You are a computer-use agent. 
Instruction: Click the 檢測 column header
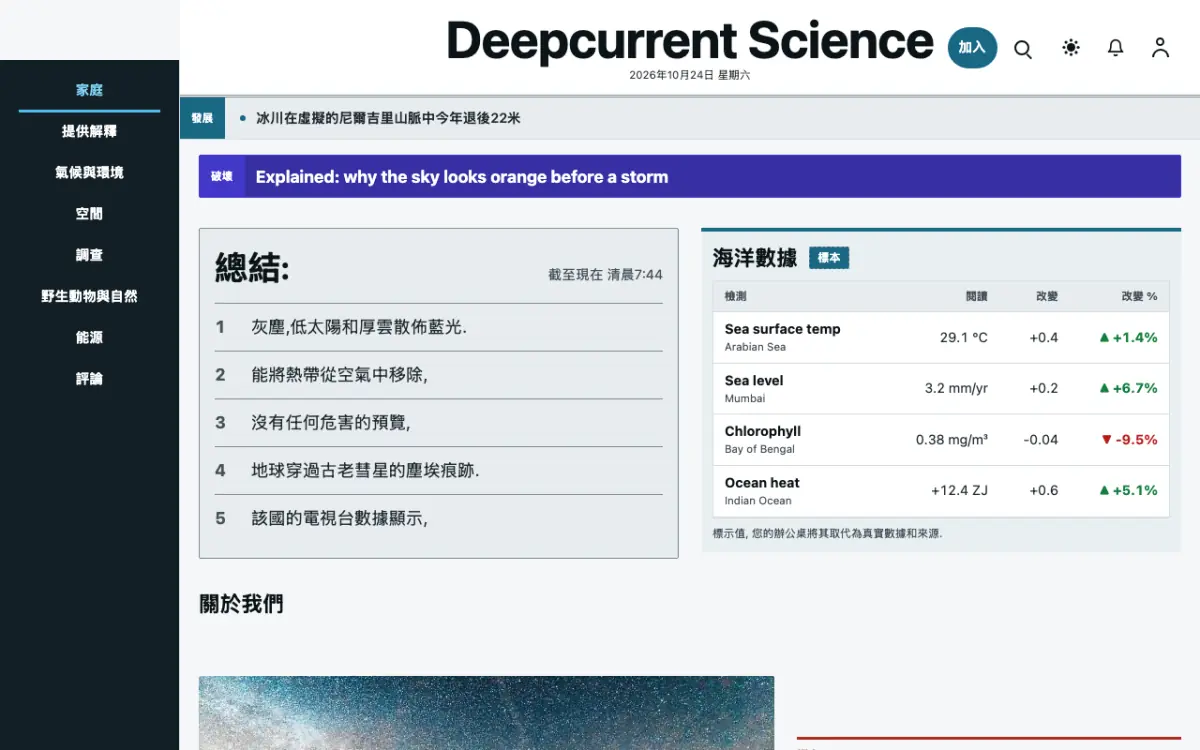736,296
